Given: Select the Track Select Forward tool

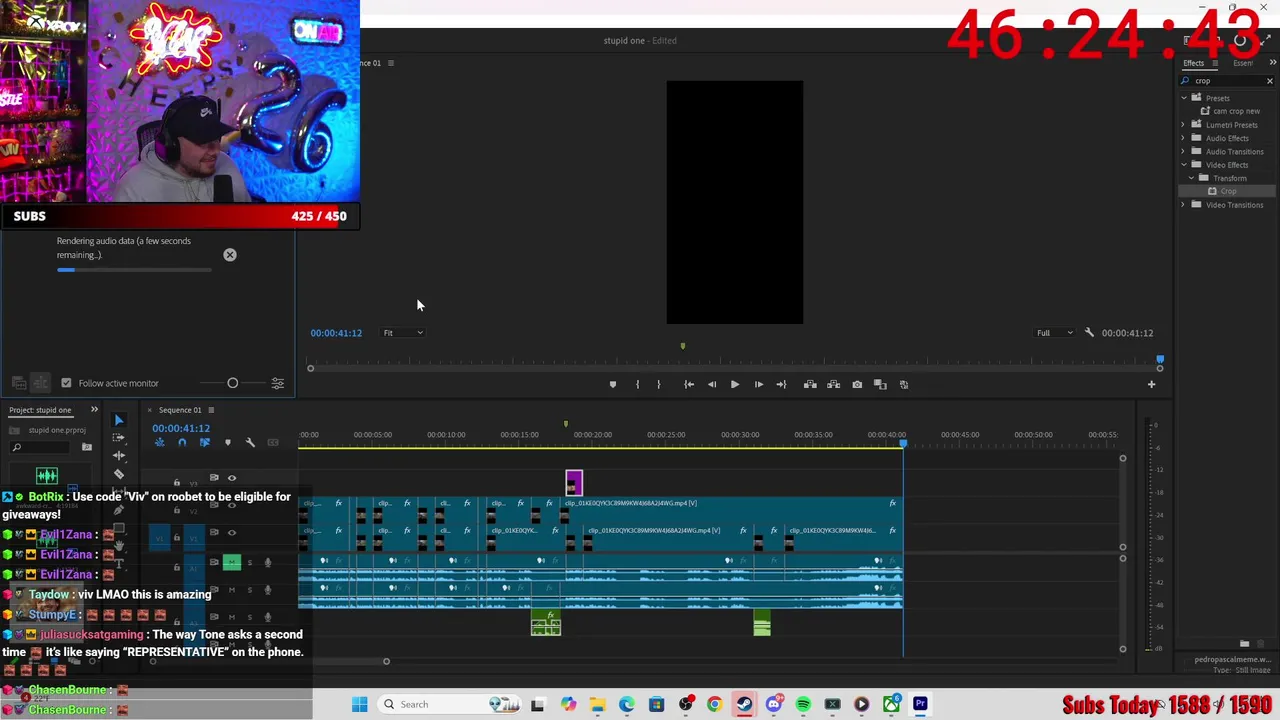Looking at the screenshot, I should [x=119, y=438].
